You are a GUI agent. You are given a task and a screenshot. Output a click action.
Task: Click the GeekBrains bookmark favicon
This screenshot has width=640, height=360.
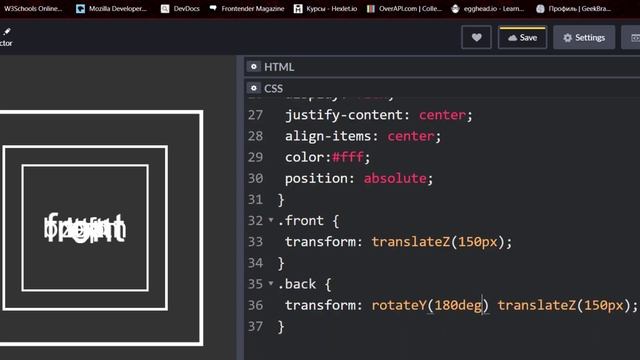(540, 9)
